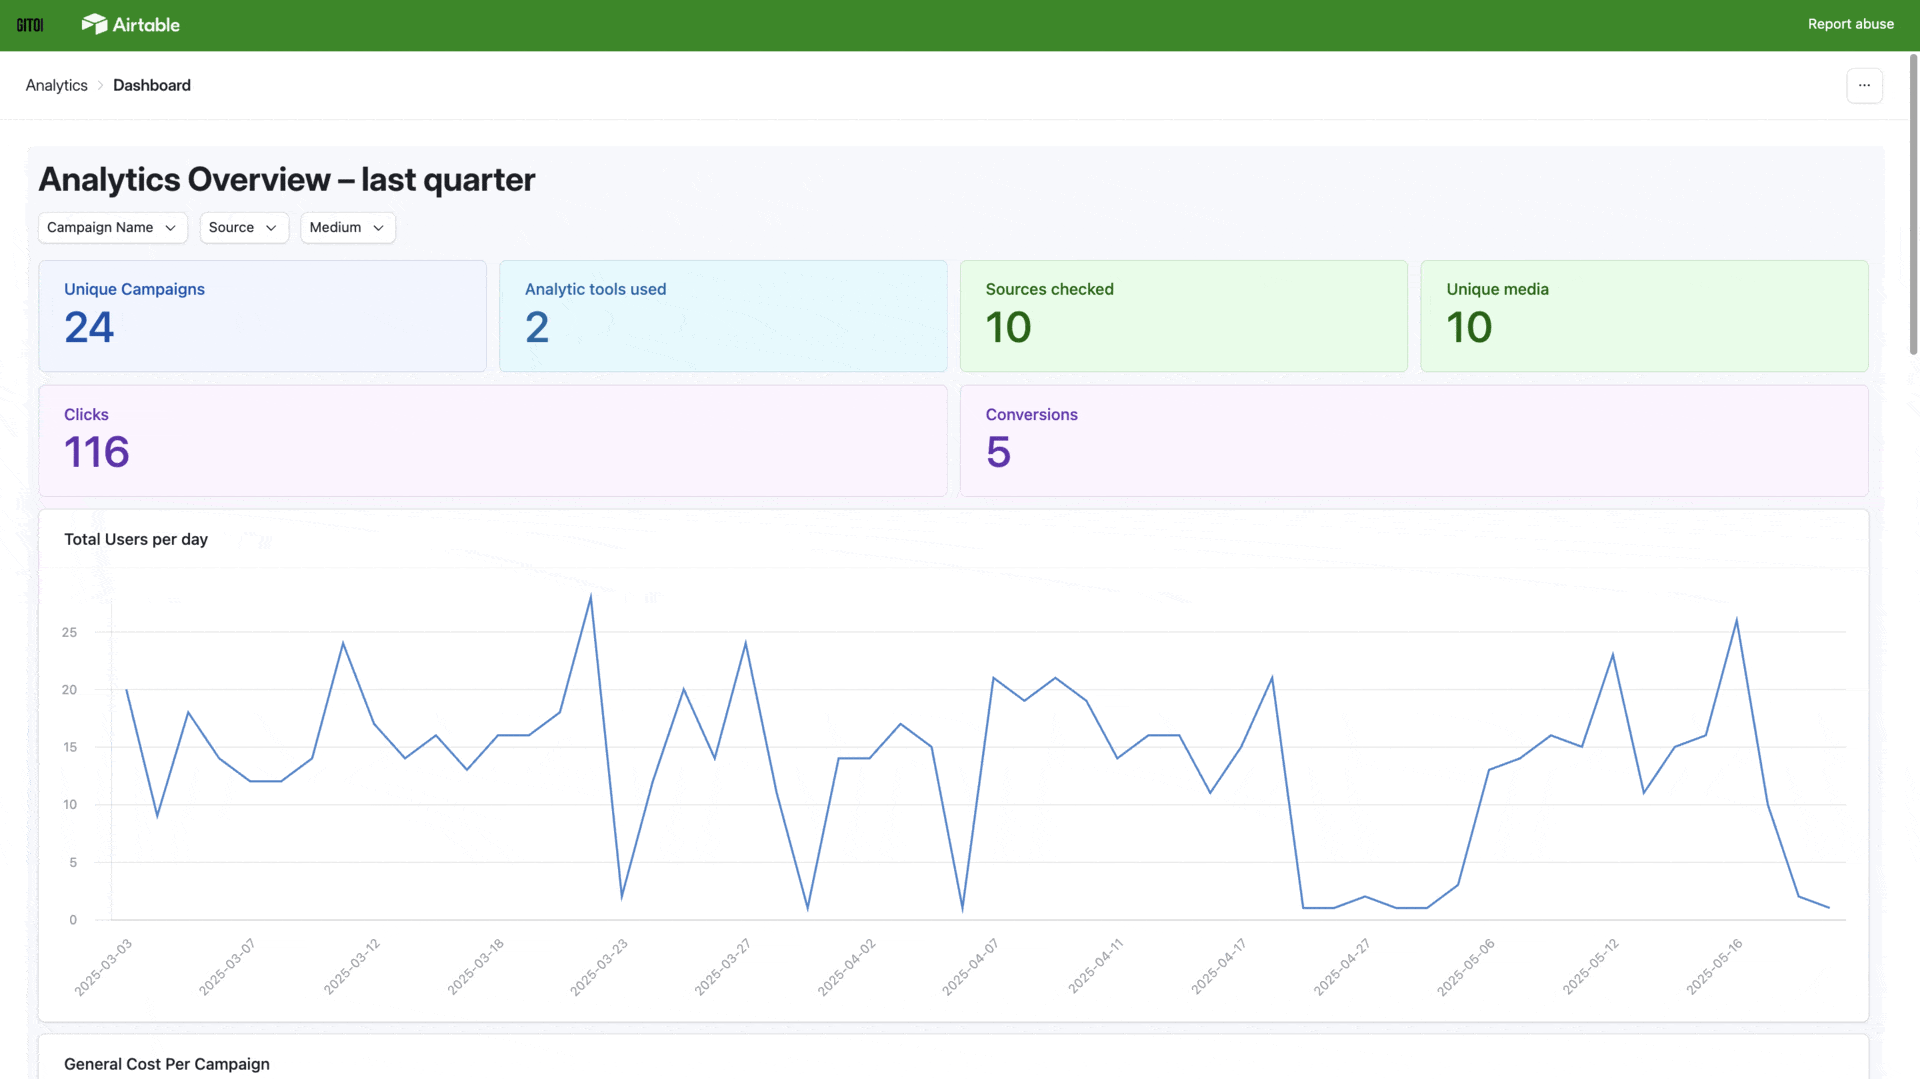The image size is (1920, 1080).
Task: Open the ellipsis options menu top-right
Action: (1864, 86)
